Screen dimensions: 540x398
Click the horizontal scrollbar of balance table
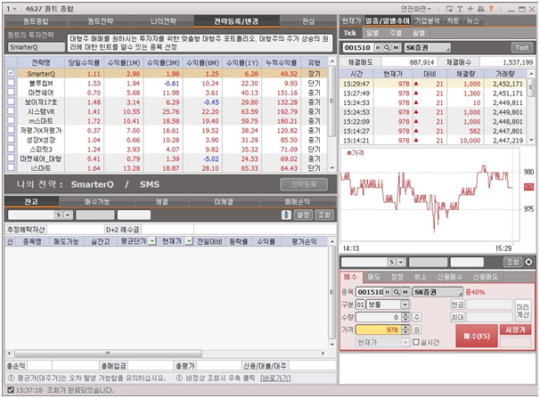(107, 353)
